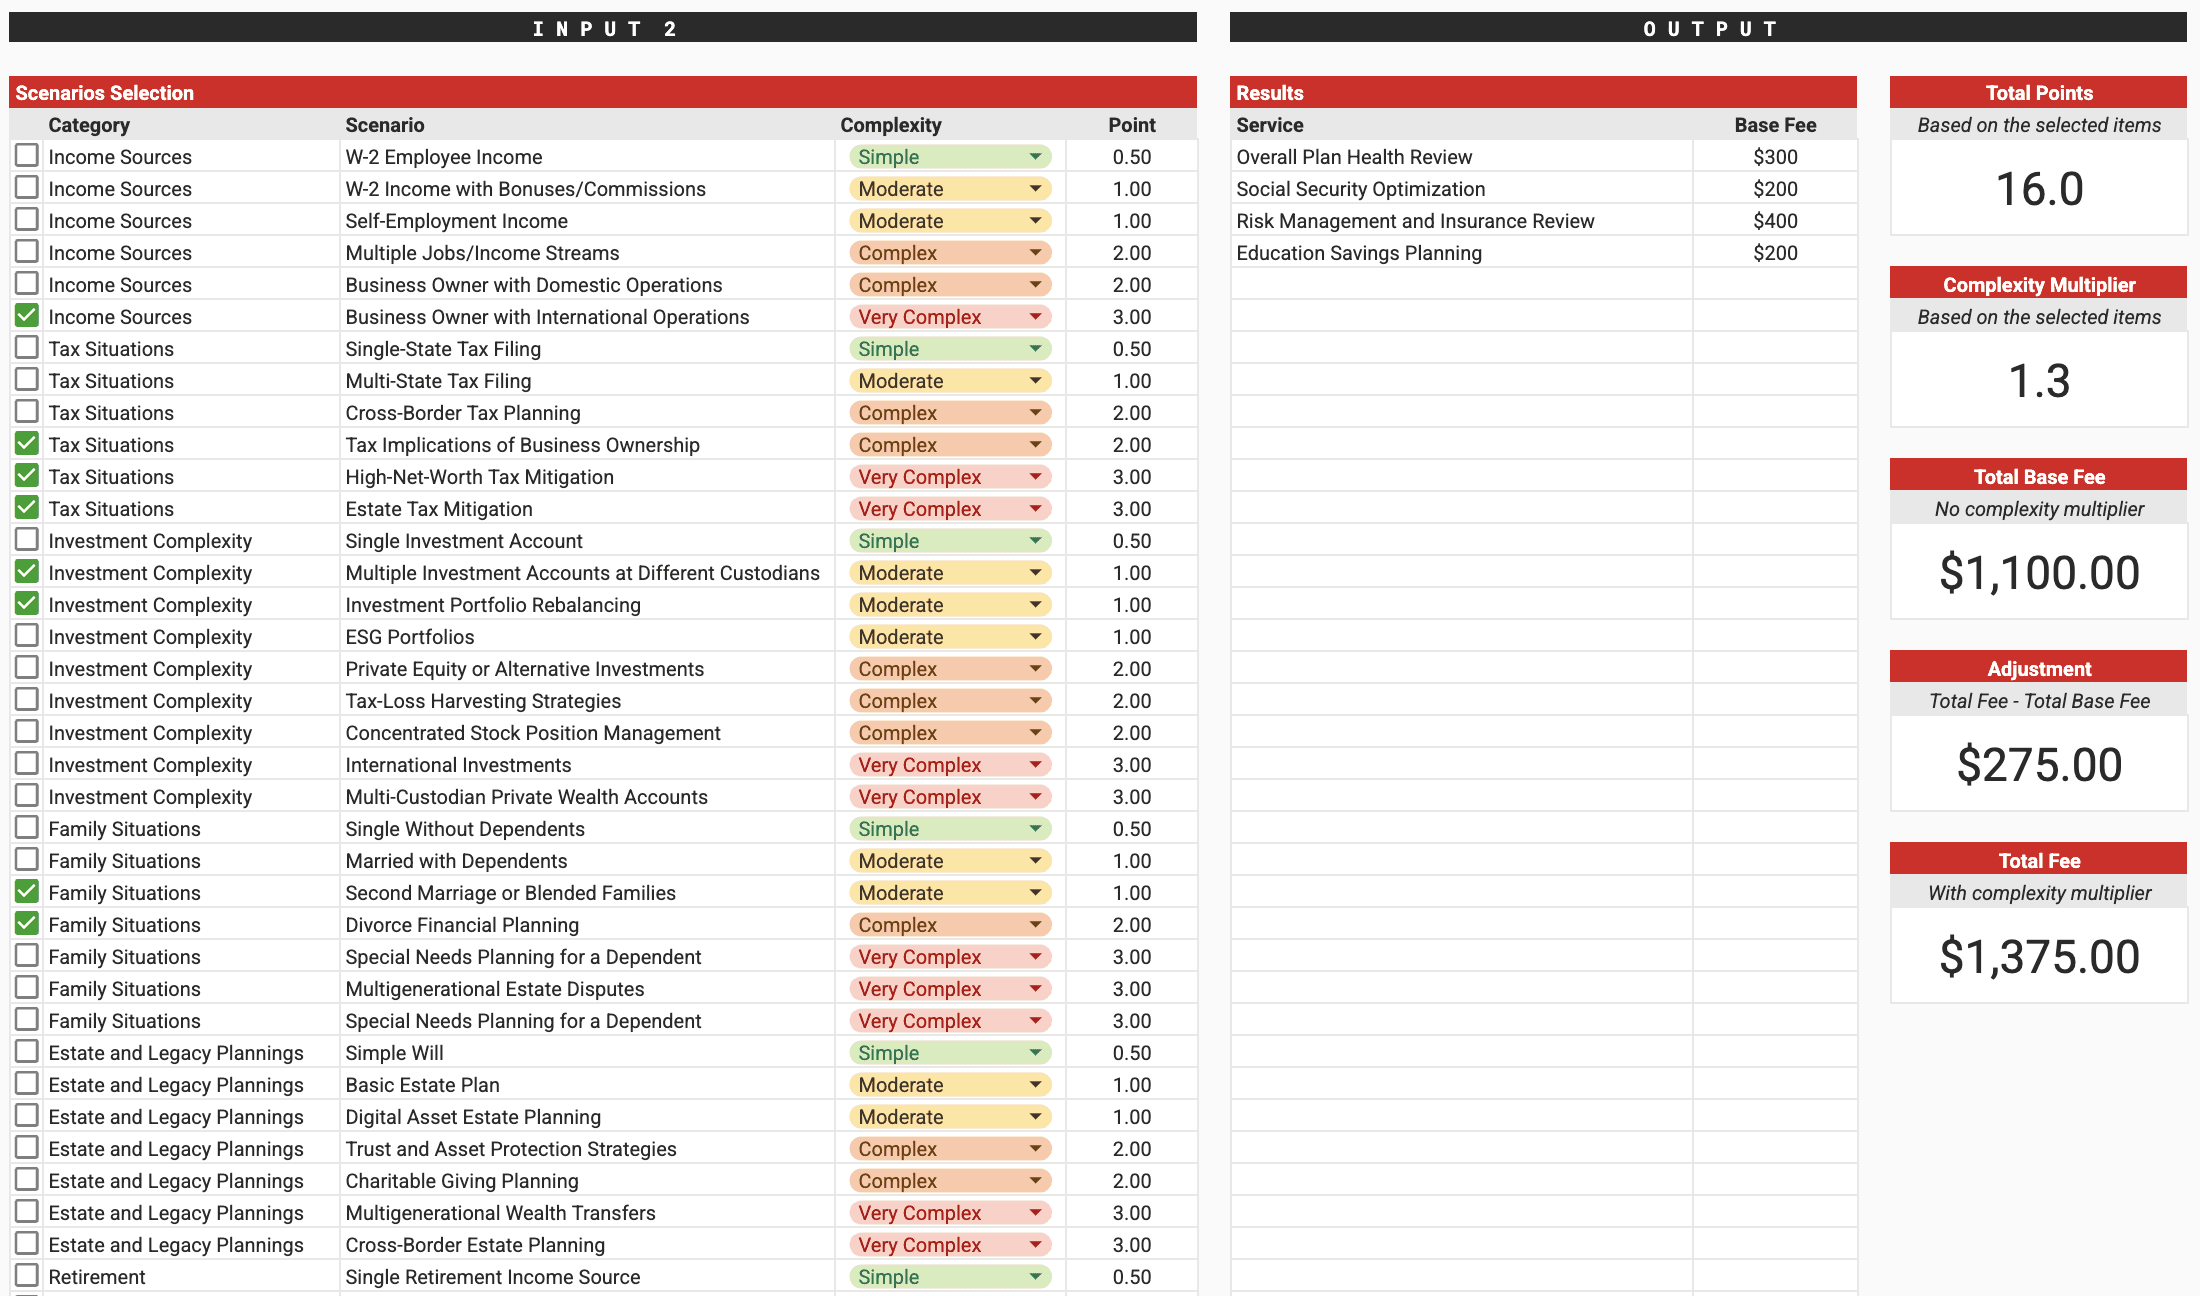This screenshot has width=2200, height=1296.
Task: Open complexity dropdown for Single-State Tax Filing
Action: 1035,349
